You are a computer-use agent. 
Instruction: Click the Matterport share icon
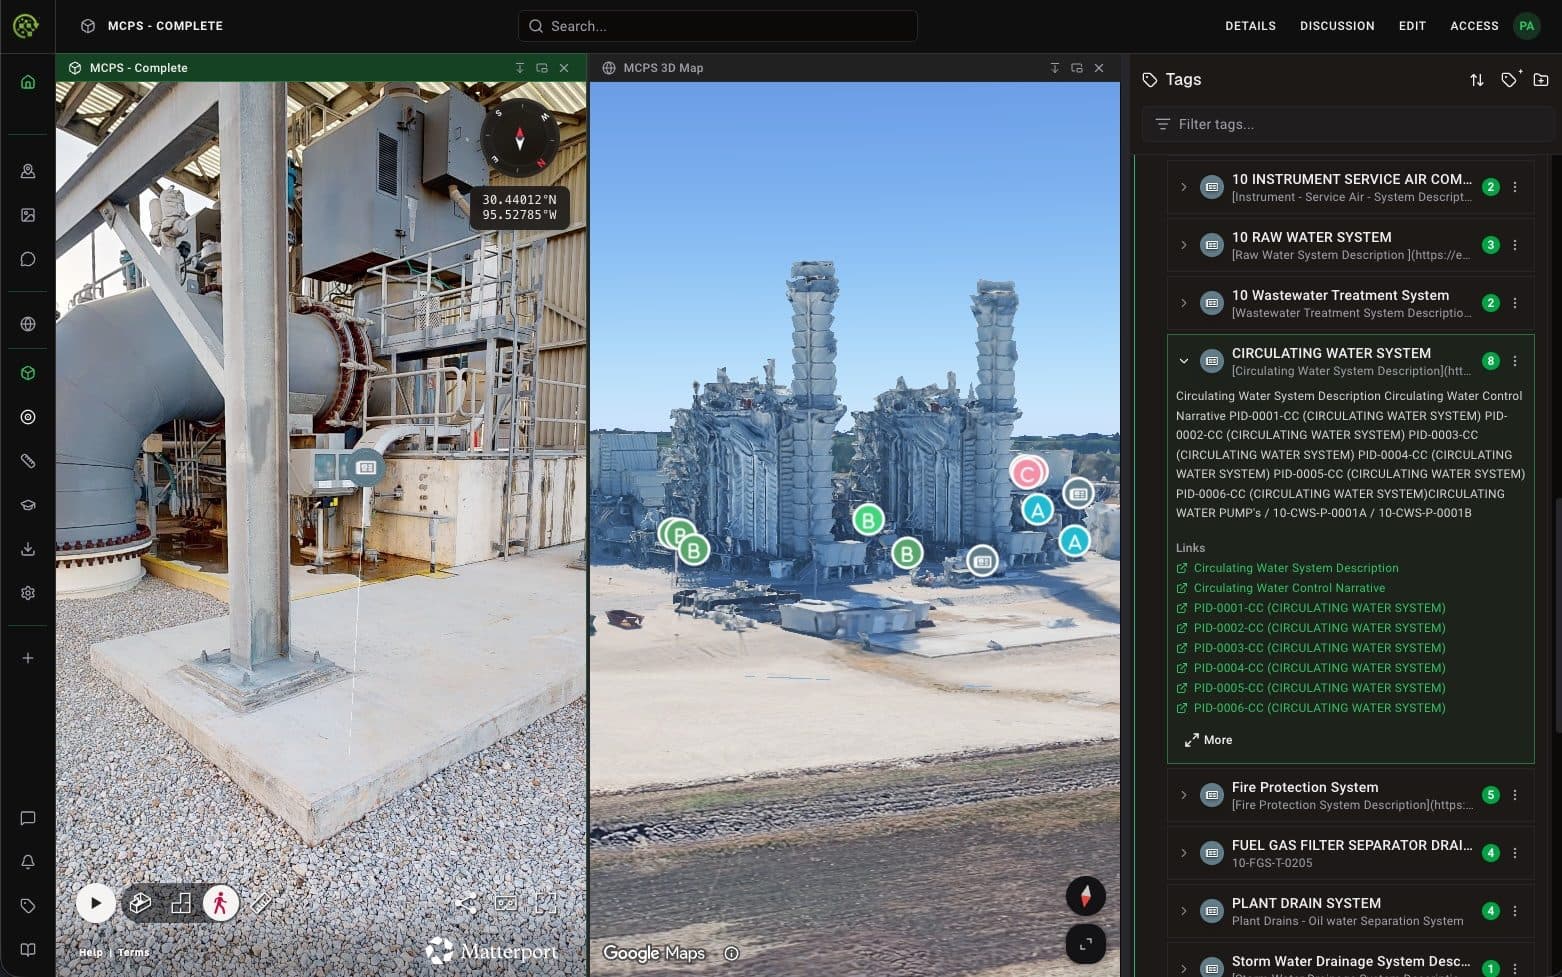point(465,903)
